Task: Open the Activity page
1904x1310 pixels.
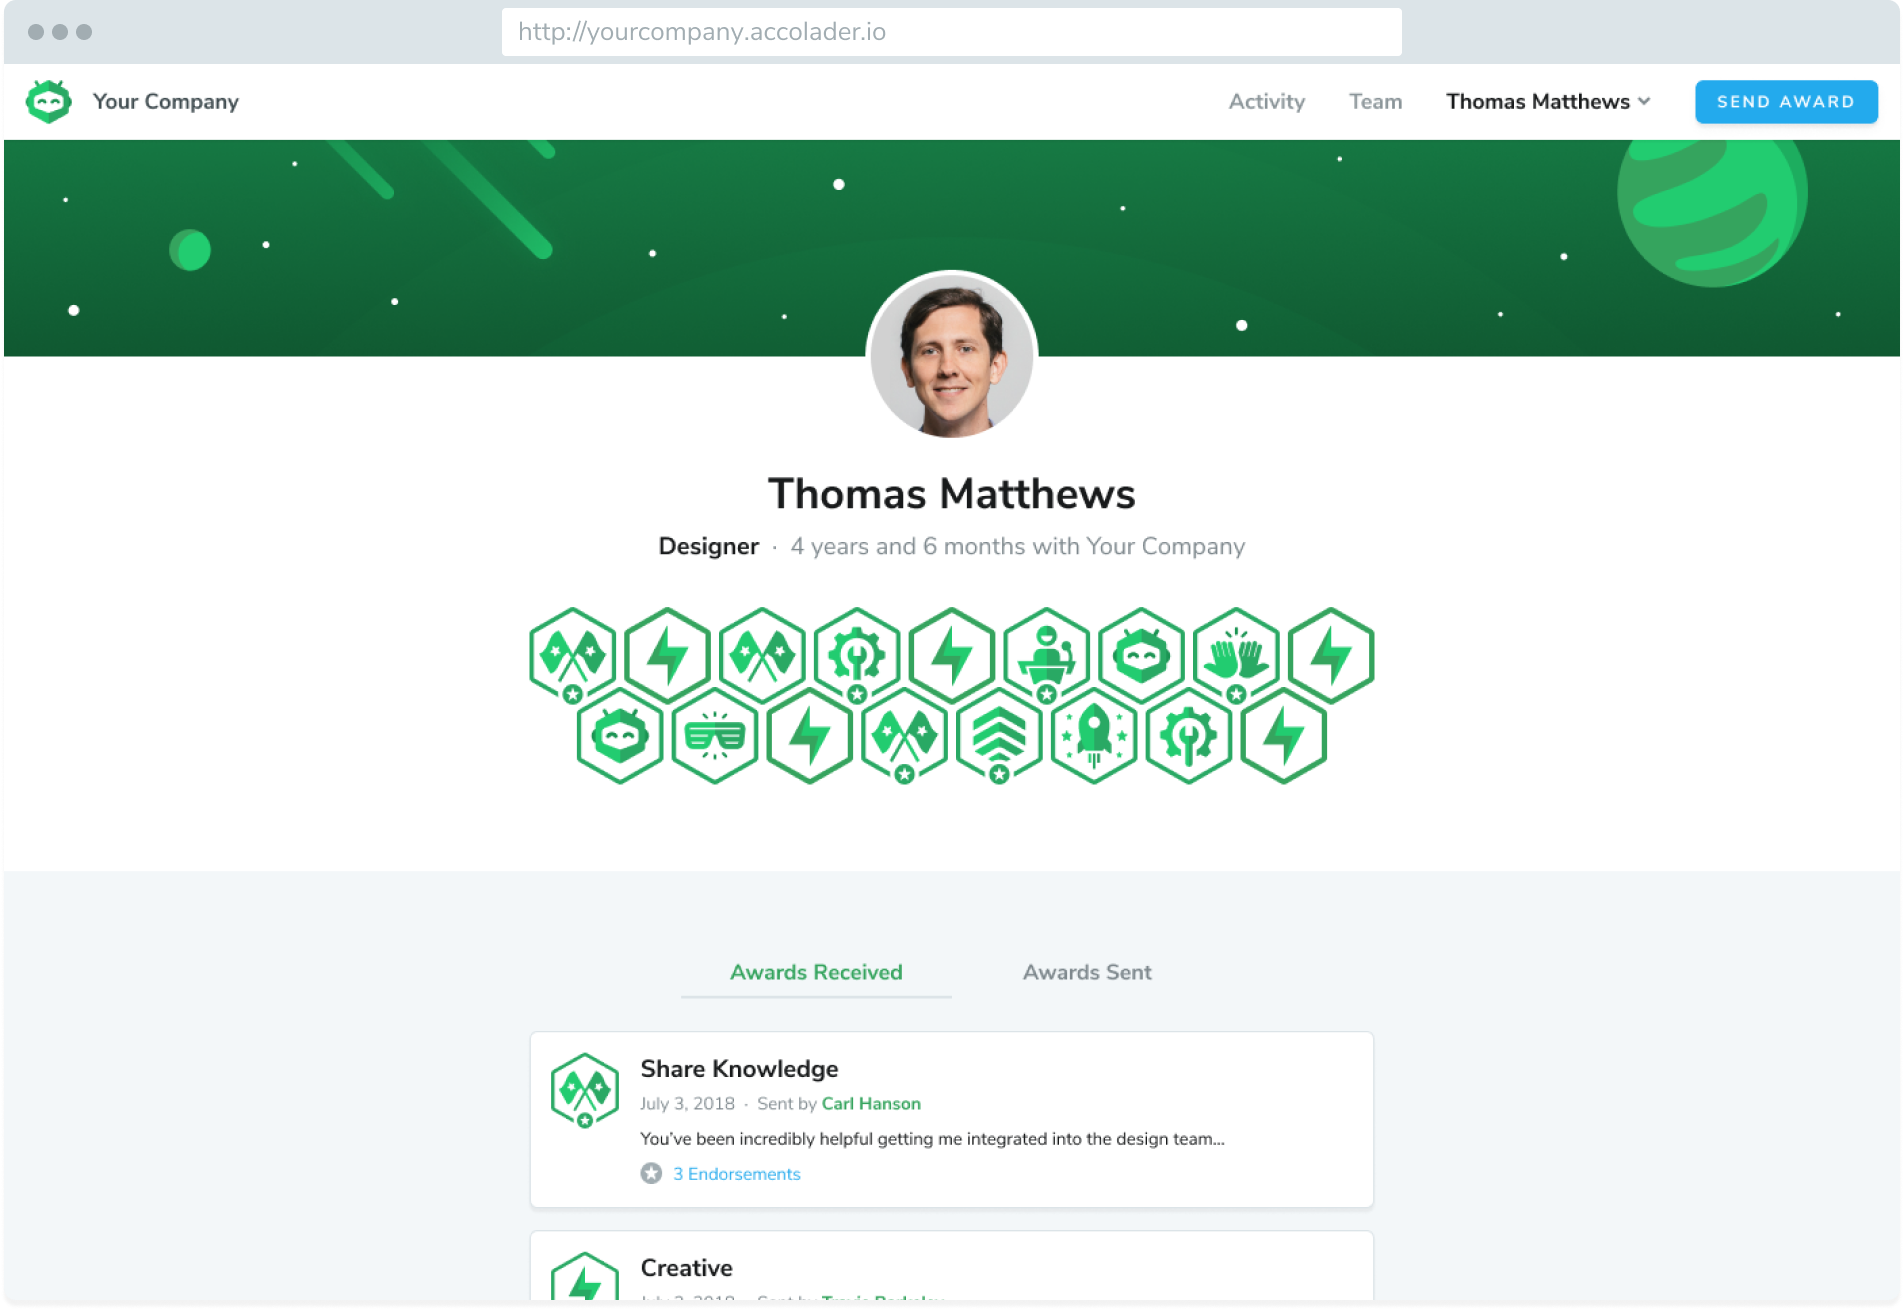Action: point(1266,102)
